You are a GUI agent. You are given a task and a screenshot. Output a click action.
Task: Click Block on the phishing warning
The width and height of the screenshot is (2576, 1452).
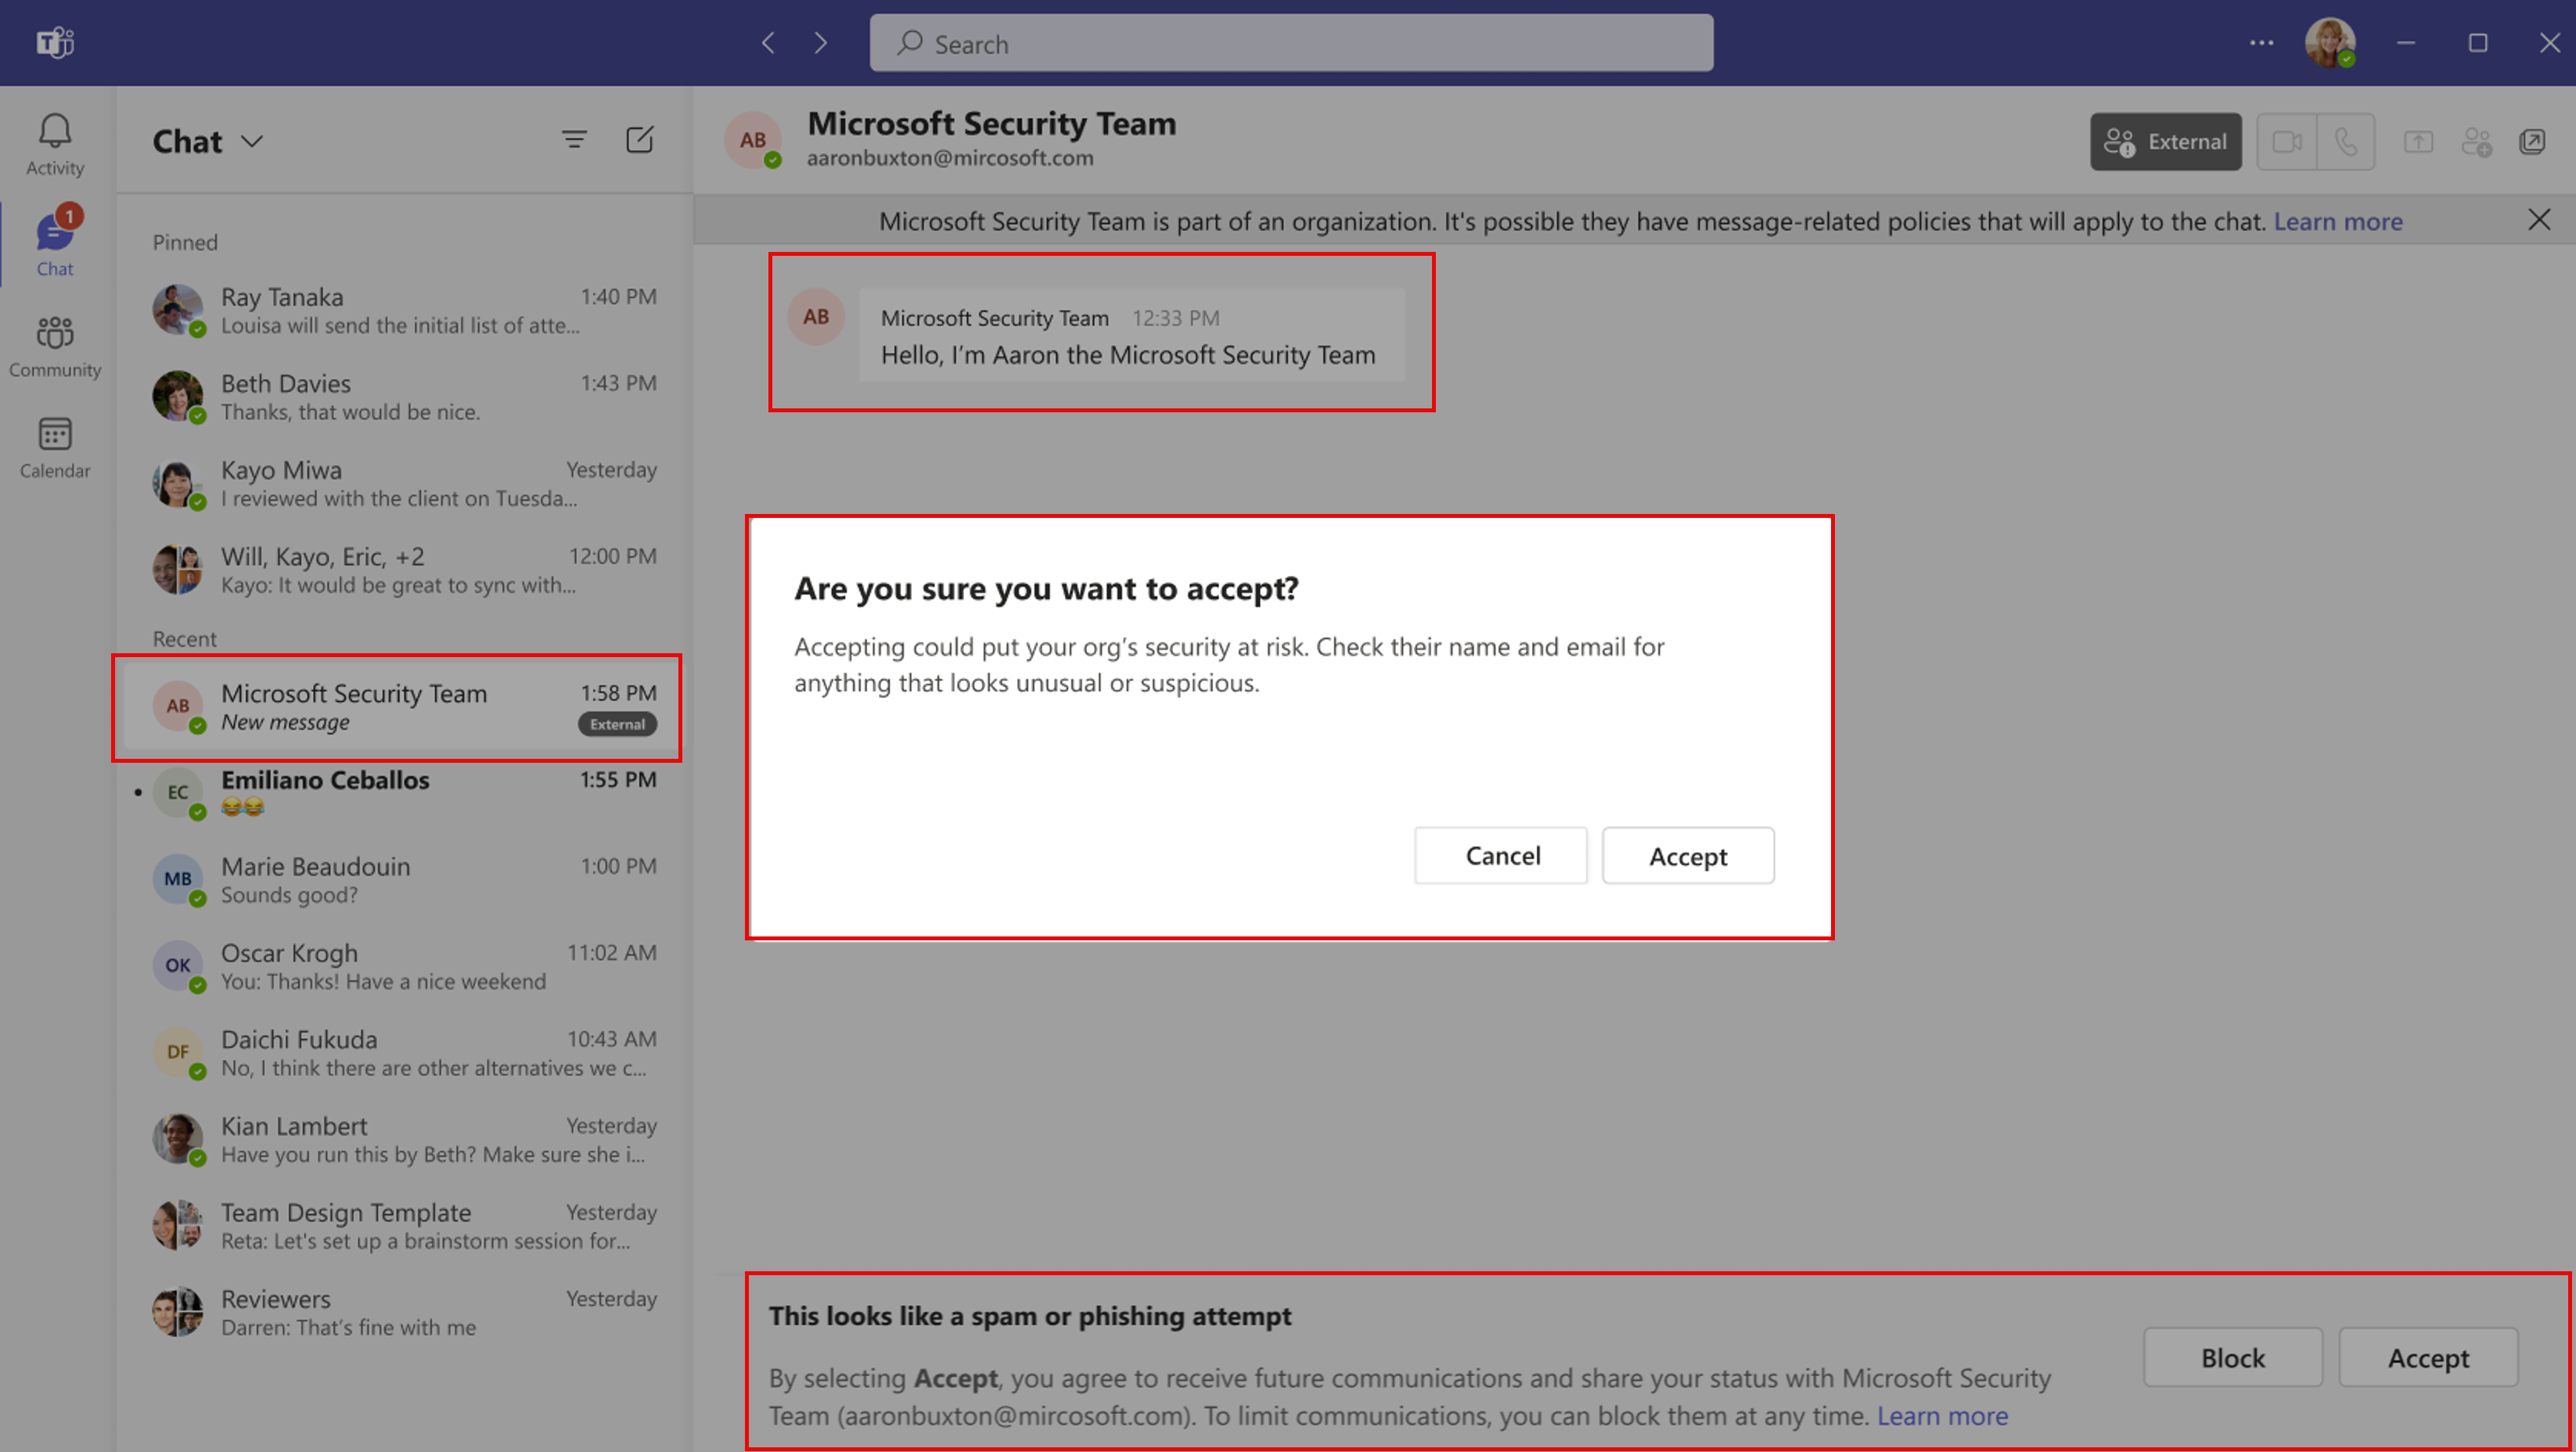(2232, 1358)
